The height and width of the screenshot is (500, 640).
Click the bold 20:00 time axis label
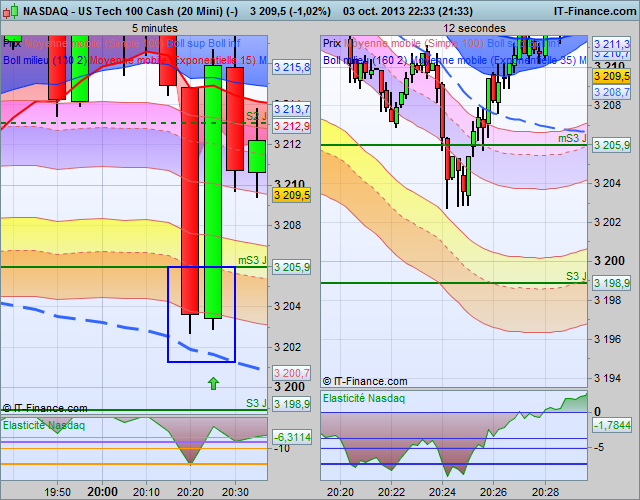coord(102,491)
